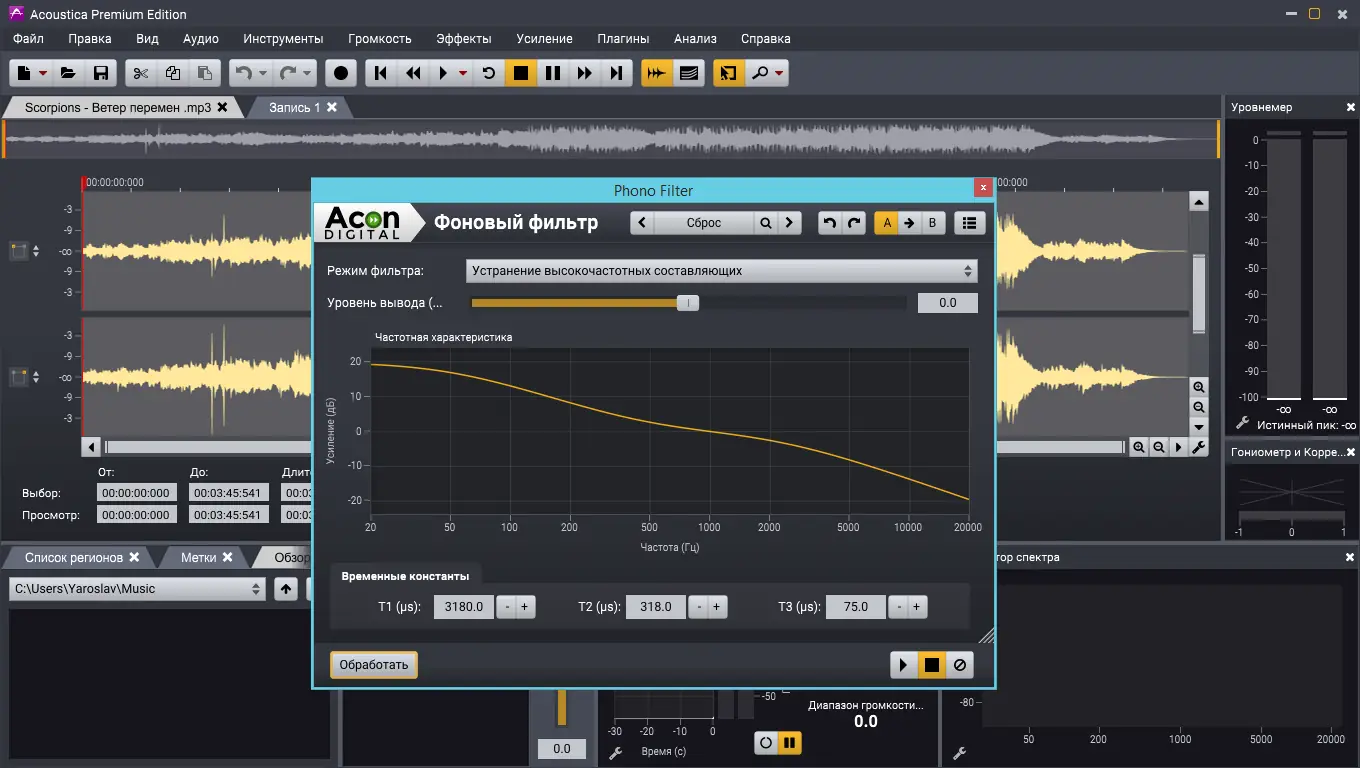Copy A settings to B with the arrow

[909, 223]
